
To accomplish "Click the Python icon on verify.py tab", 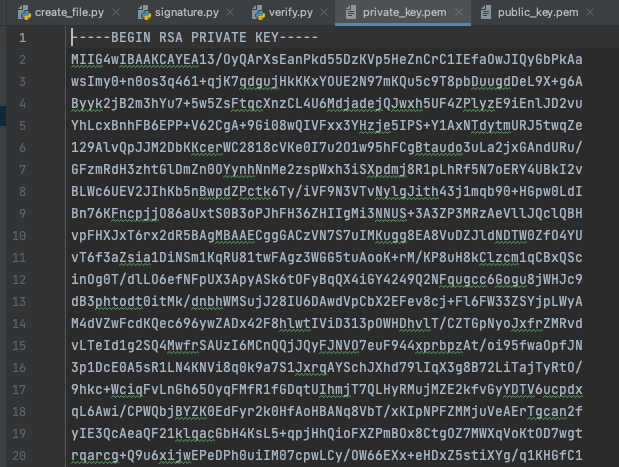I will point(258,13).
